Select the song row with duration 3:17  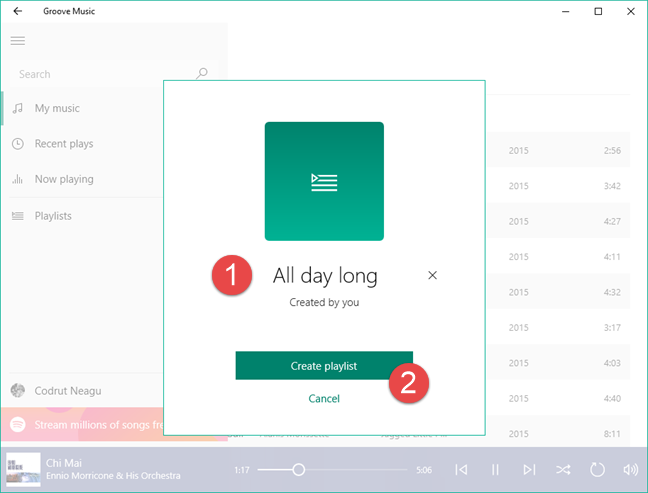tap(558, 327)
